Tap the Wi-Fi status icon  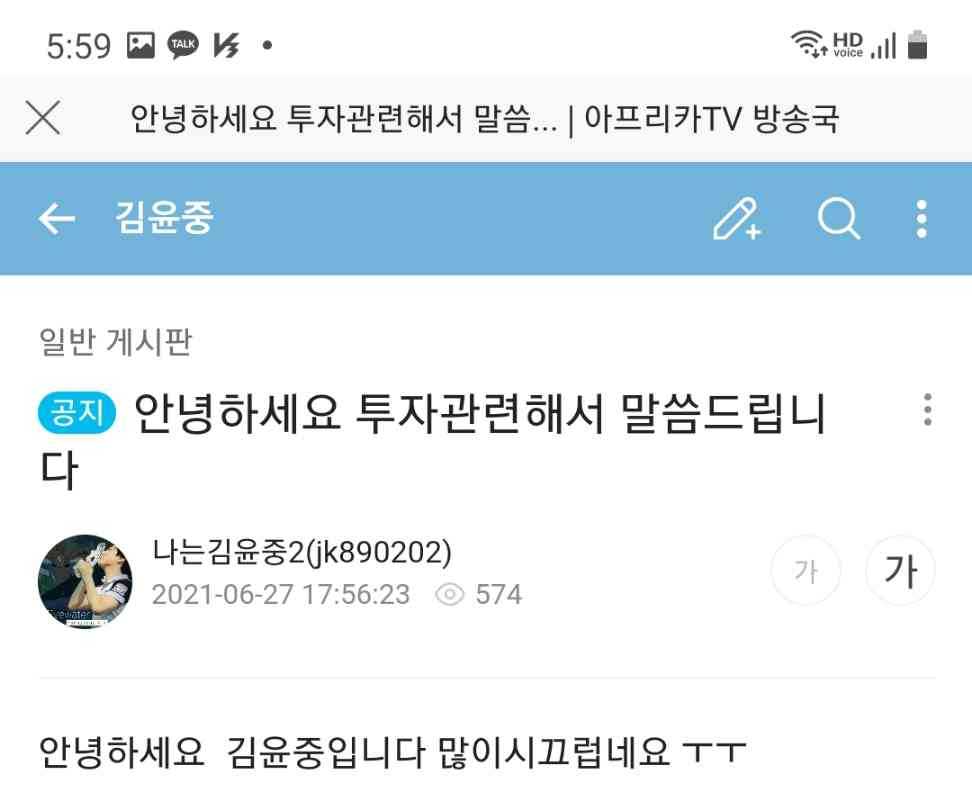[808, 43]
